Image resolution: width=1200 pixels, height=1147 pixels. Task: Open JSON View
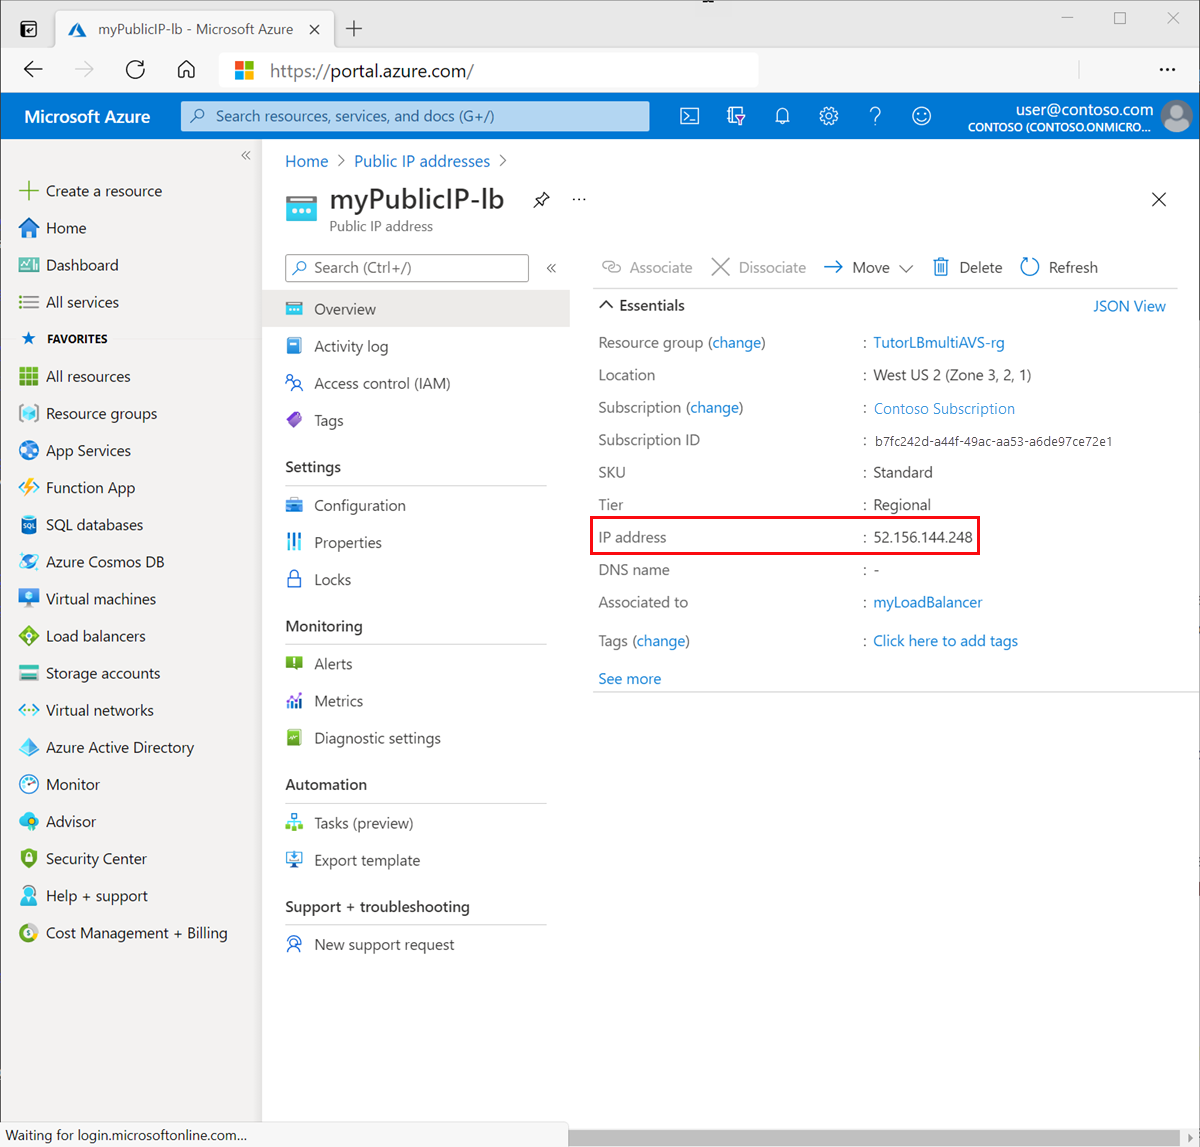coord(1129,306)
